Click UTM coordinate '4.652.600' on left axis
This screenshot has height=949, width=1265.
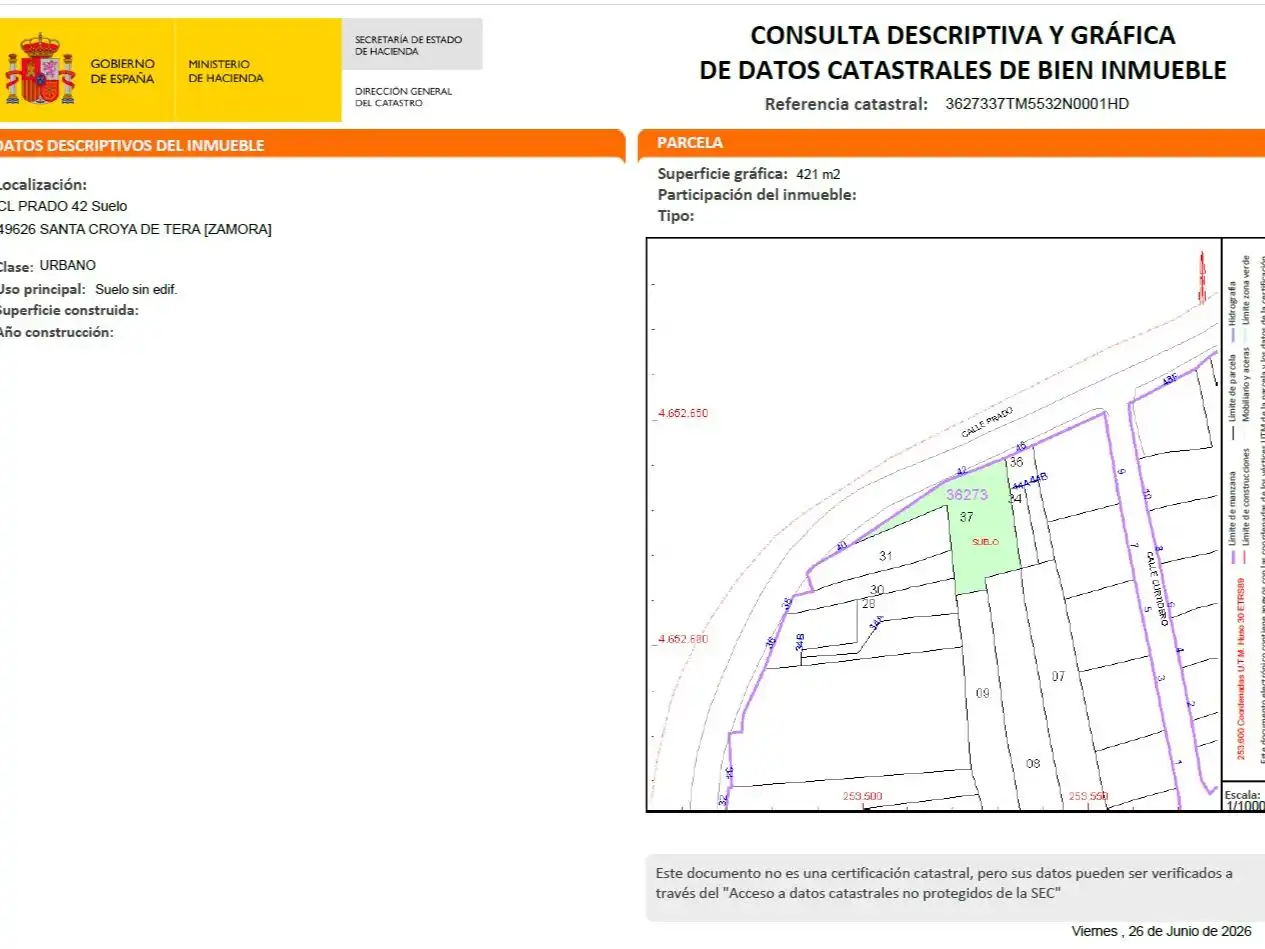(682, 638)
